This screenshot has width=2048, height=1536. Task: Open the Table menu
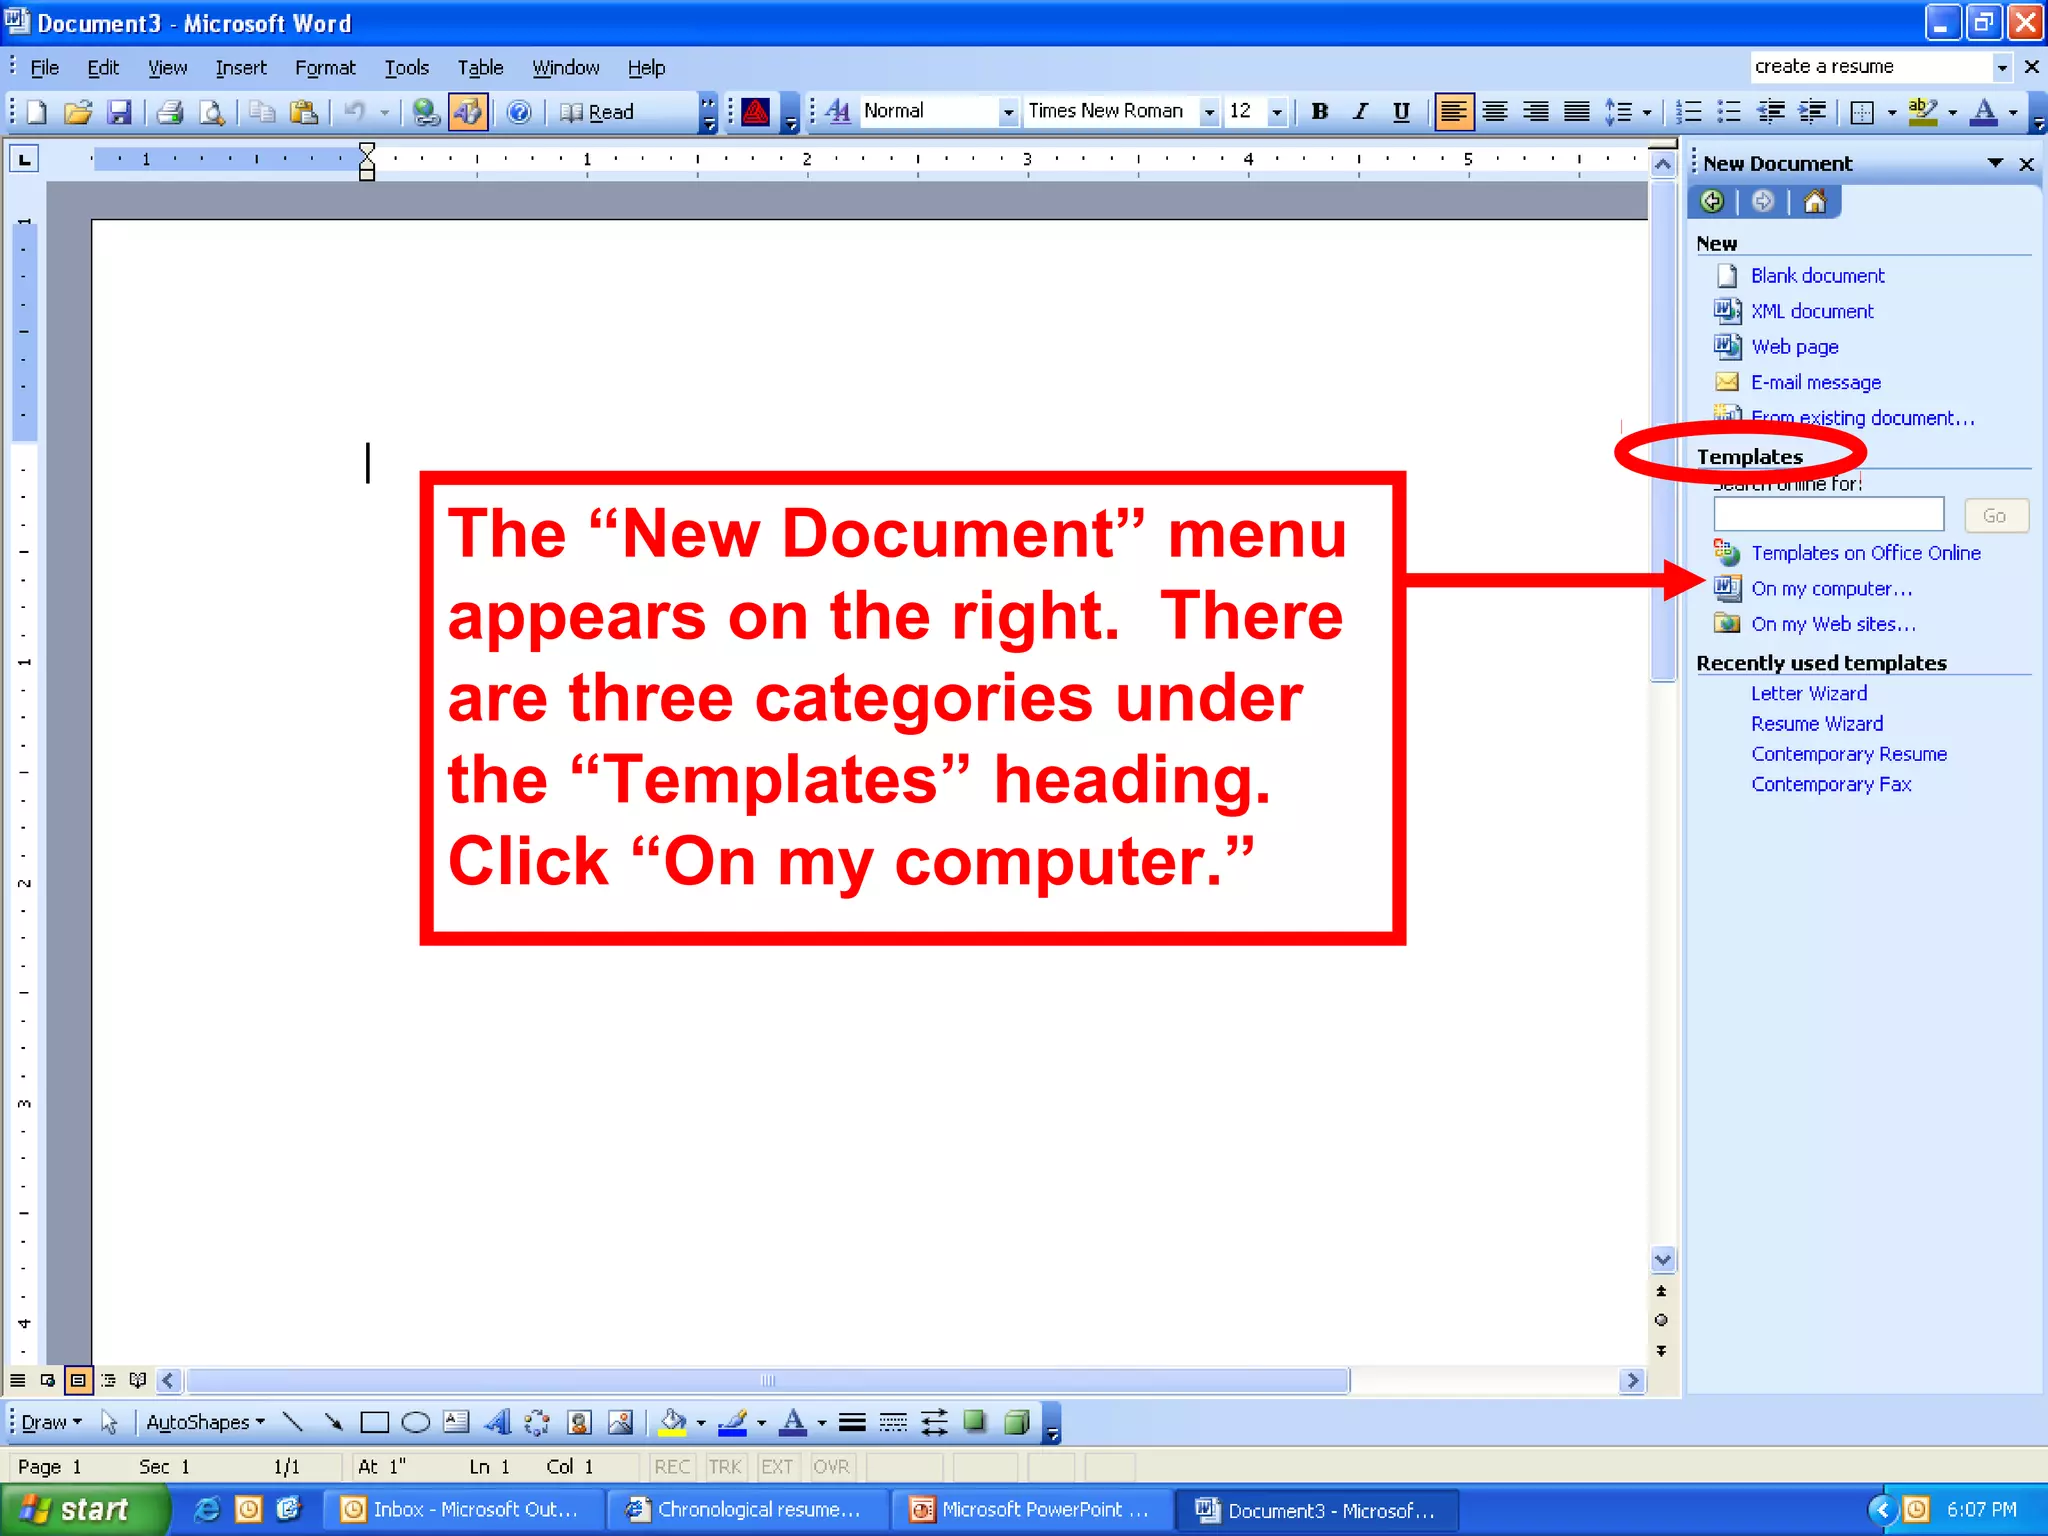click(480, 67)
